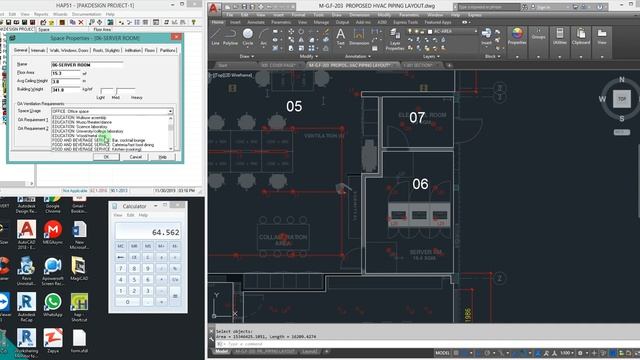Click the red delete icon in HAP toolbar
The height and width of the screenshot is (360, 640).
[x=81, y=22]
